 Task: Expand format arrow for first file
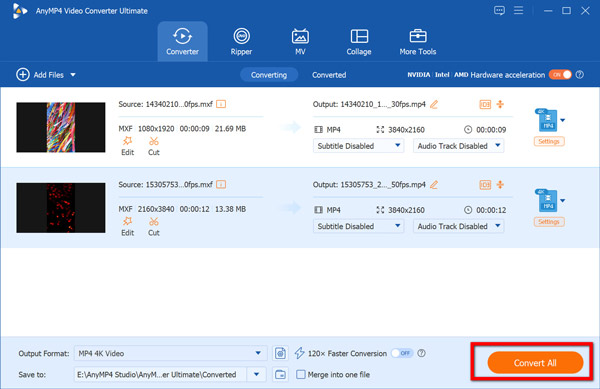[562, 120]
